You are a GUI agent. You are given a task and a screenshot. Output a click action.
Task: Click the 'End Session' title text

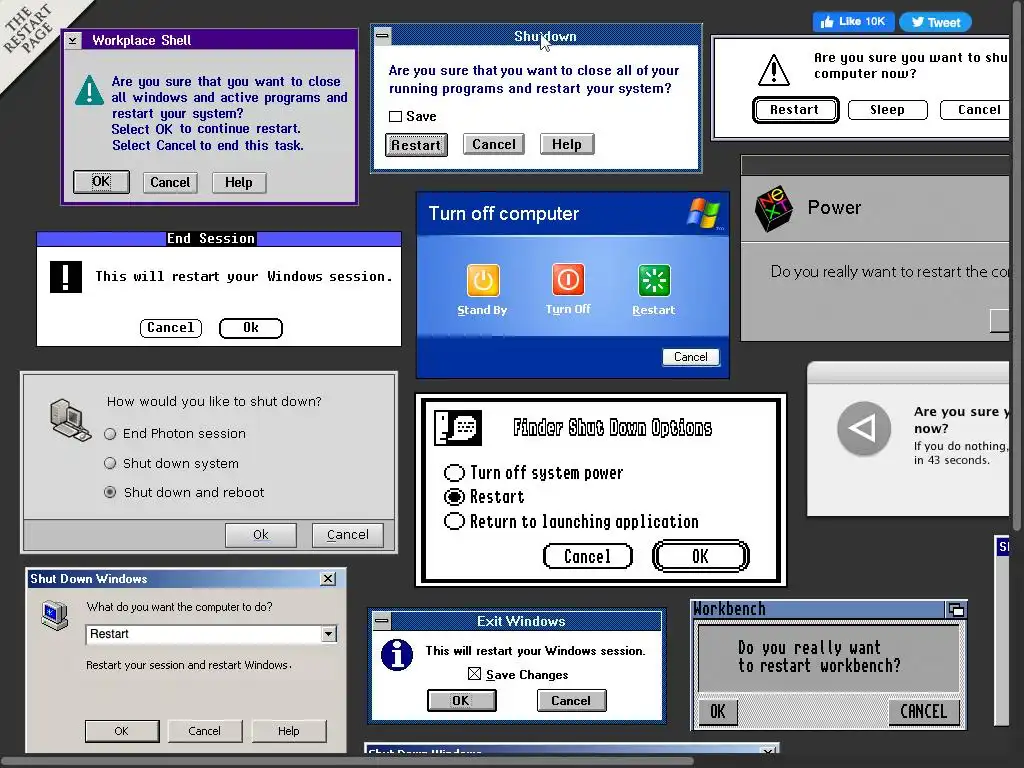(211, 238)
